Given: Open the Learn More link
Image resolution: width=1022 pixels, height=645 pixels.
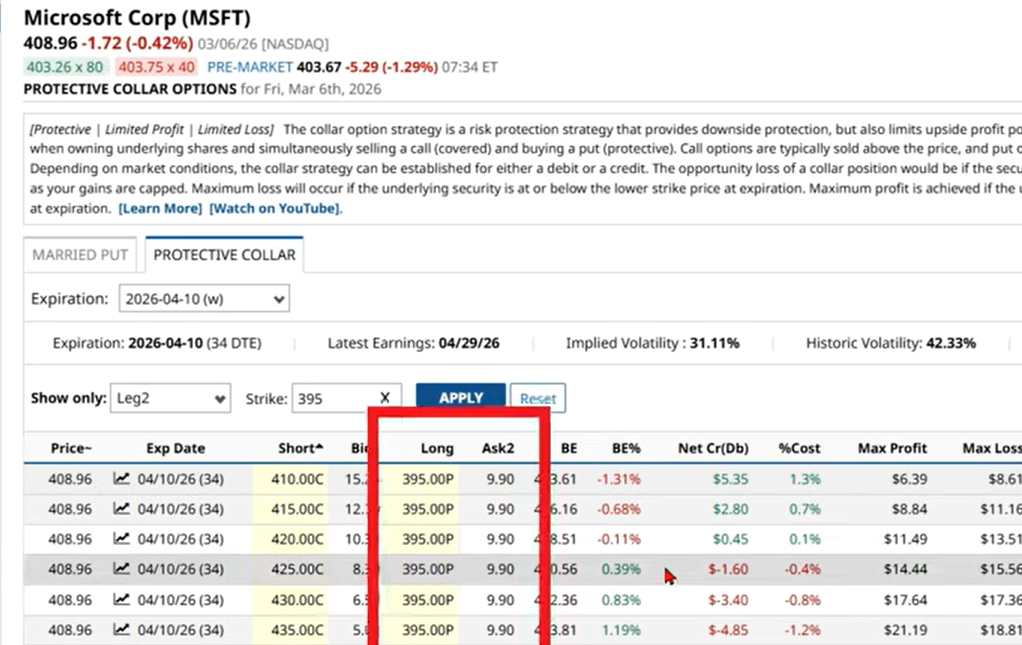Looking at the screenshot, I should [162, 208].
